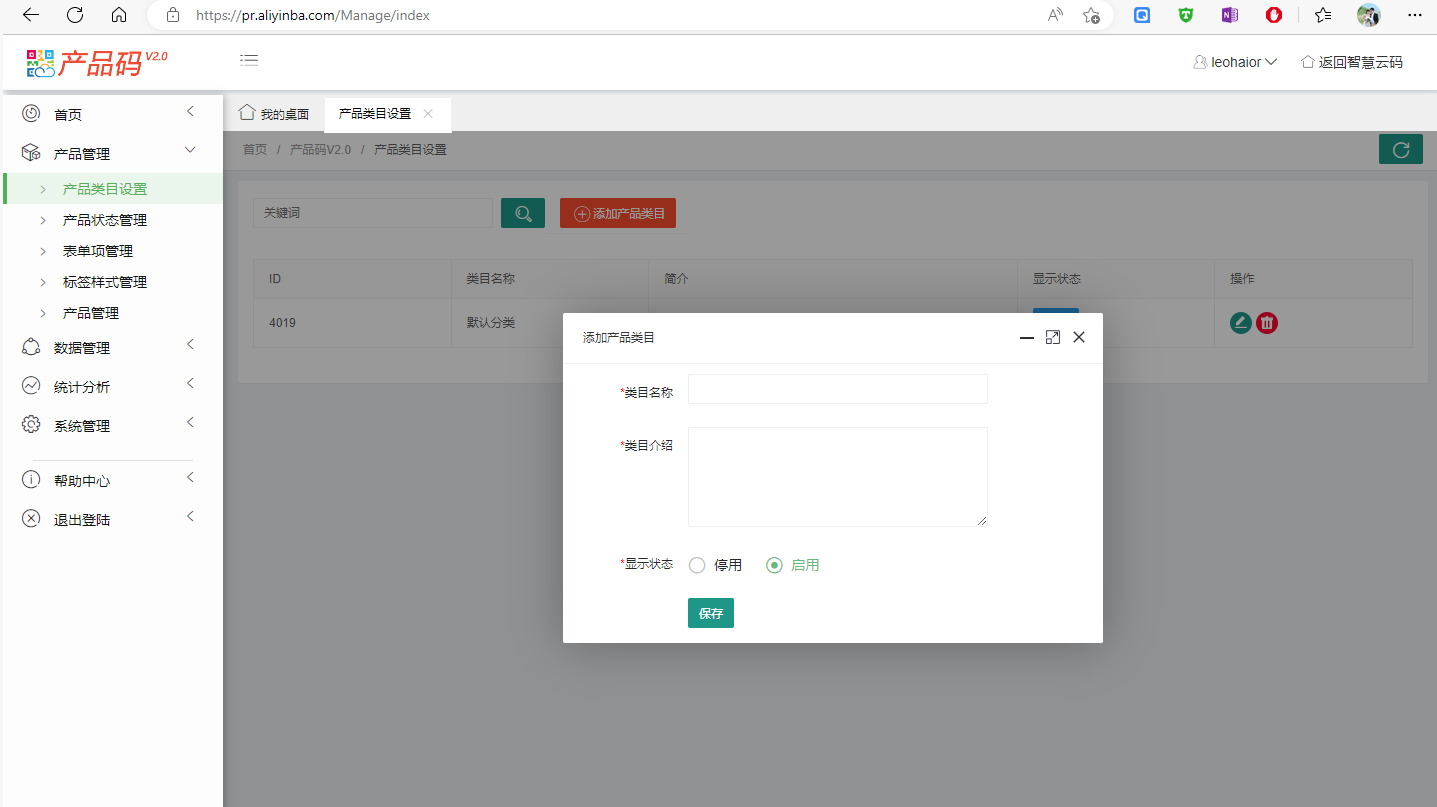The width and height of the screenshot is (1437, 807).
Task: Click the 类目名称 input field
Action: 837,389
